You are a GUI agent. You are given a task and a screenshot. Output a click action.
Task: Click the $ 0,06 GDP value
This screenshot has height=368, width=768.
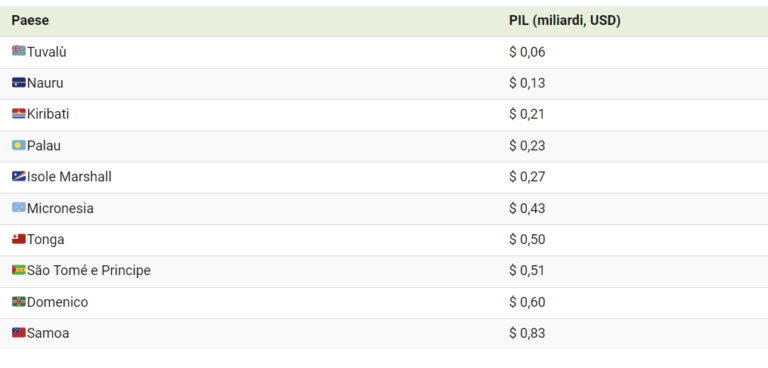tap(527, 52)
